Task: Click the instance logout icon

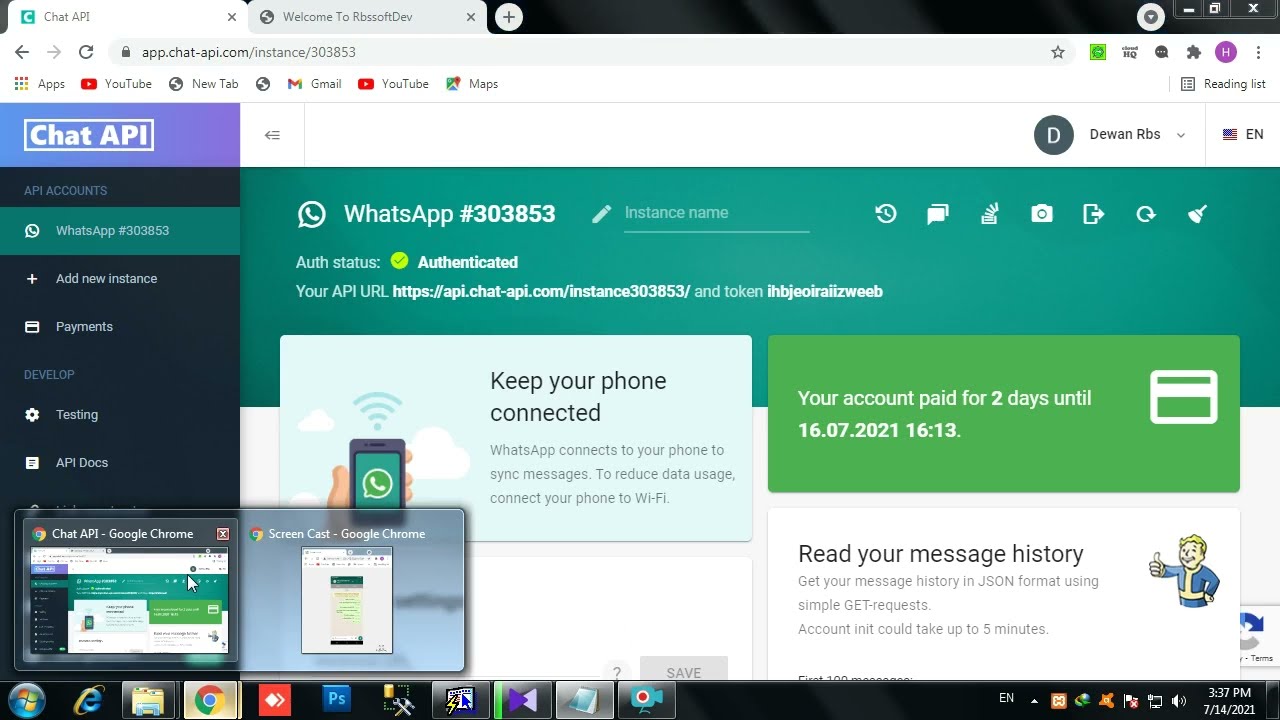Action: point(1094,213)
